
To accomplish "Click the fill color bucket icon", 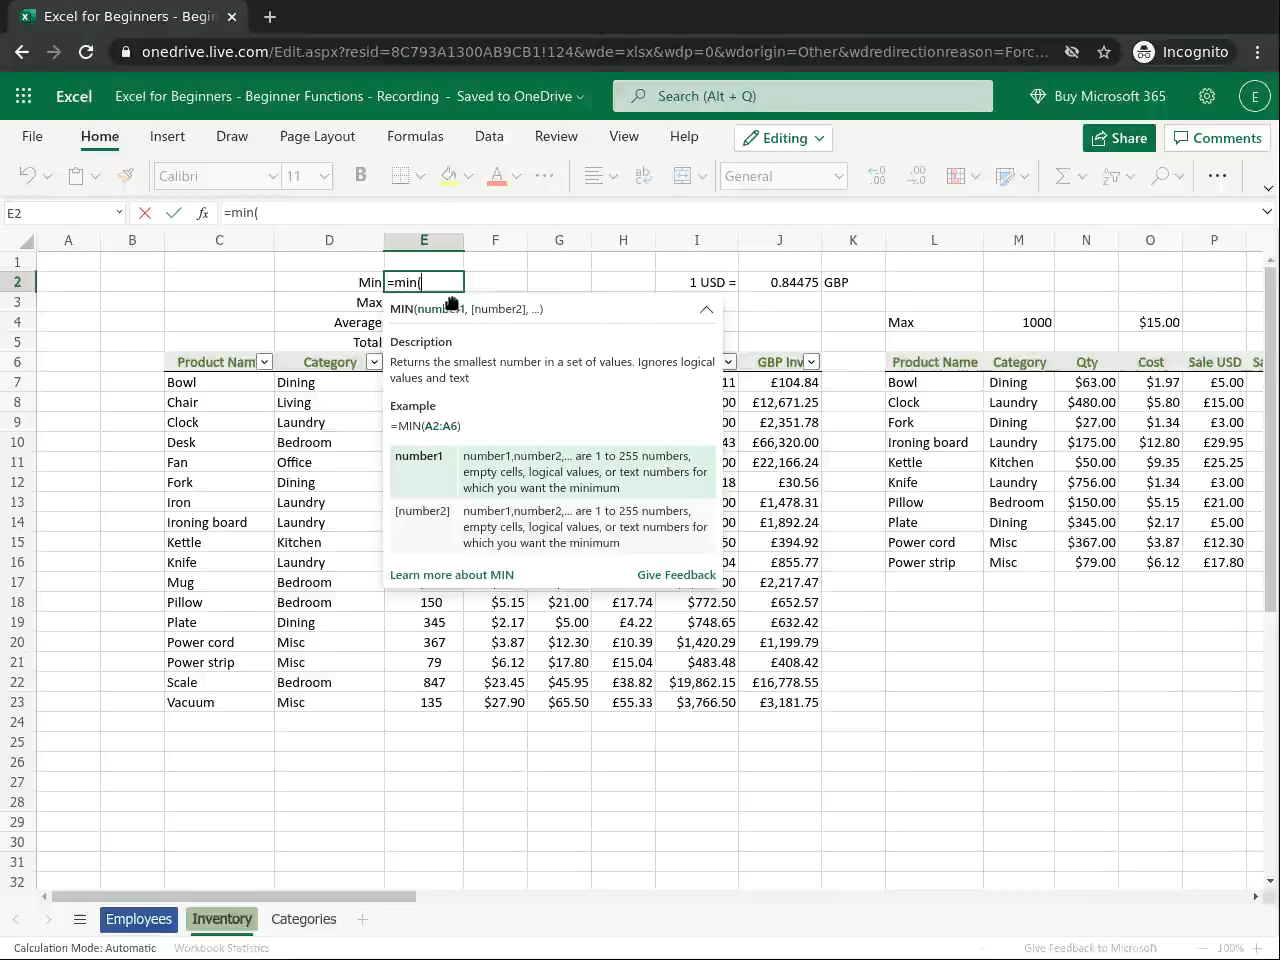I will [449, 176].
